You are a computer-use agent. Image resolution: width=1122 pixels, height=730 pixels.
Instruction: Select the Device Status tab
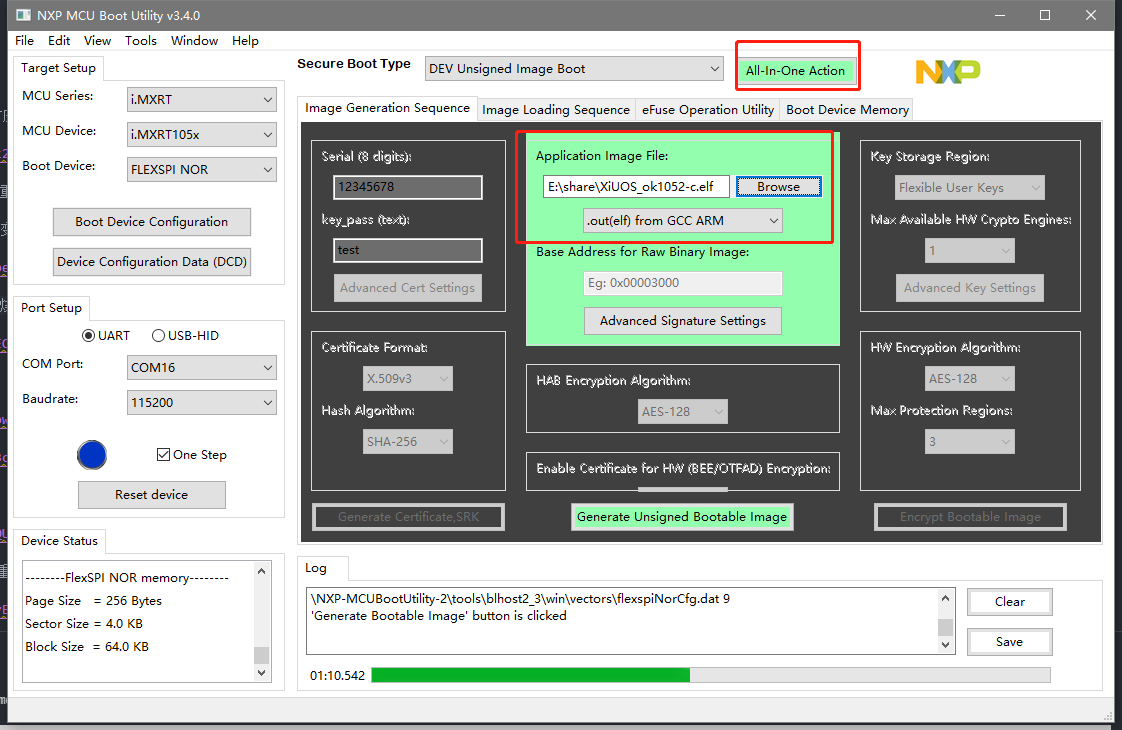(59, 541)
